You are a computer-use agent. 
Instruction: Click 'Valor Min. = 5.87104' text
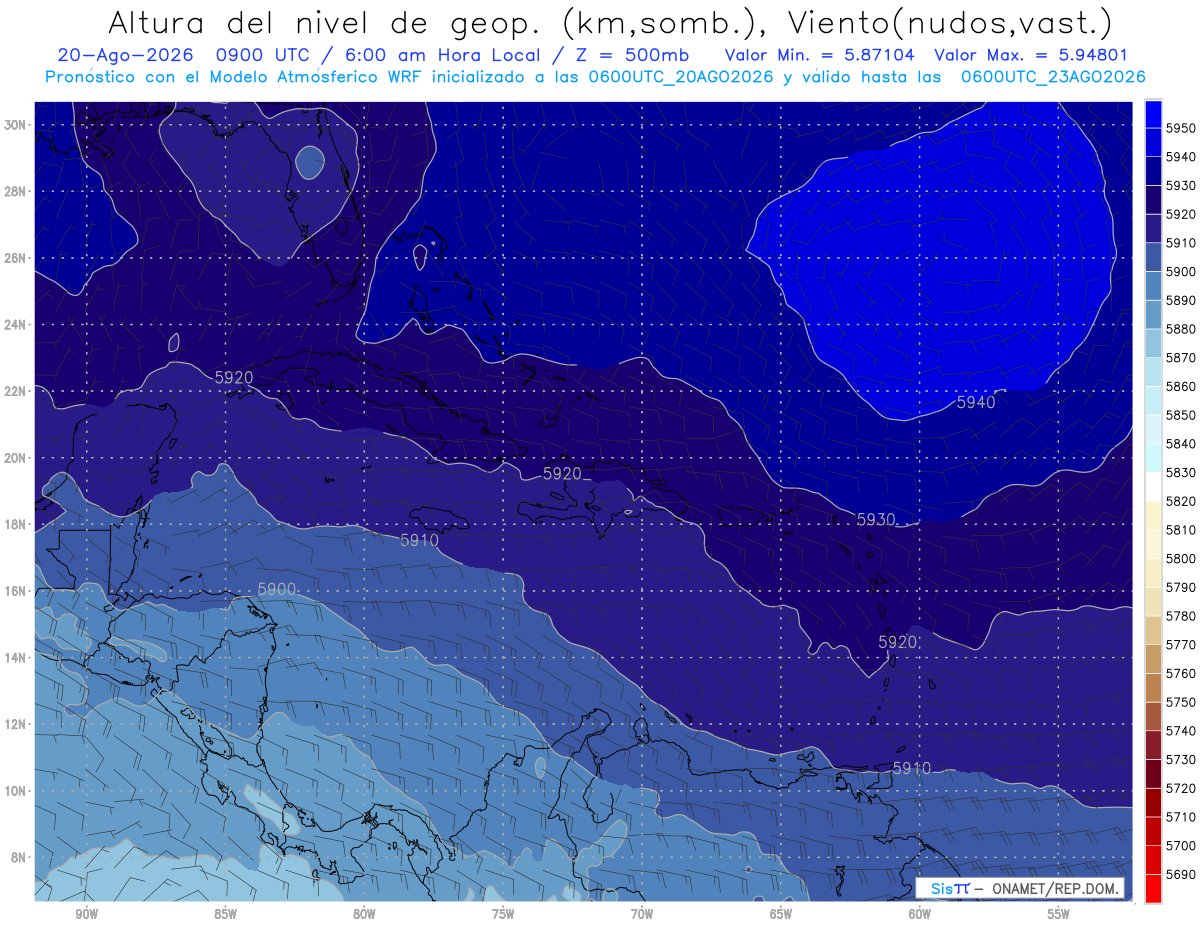819,55
